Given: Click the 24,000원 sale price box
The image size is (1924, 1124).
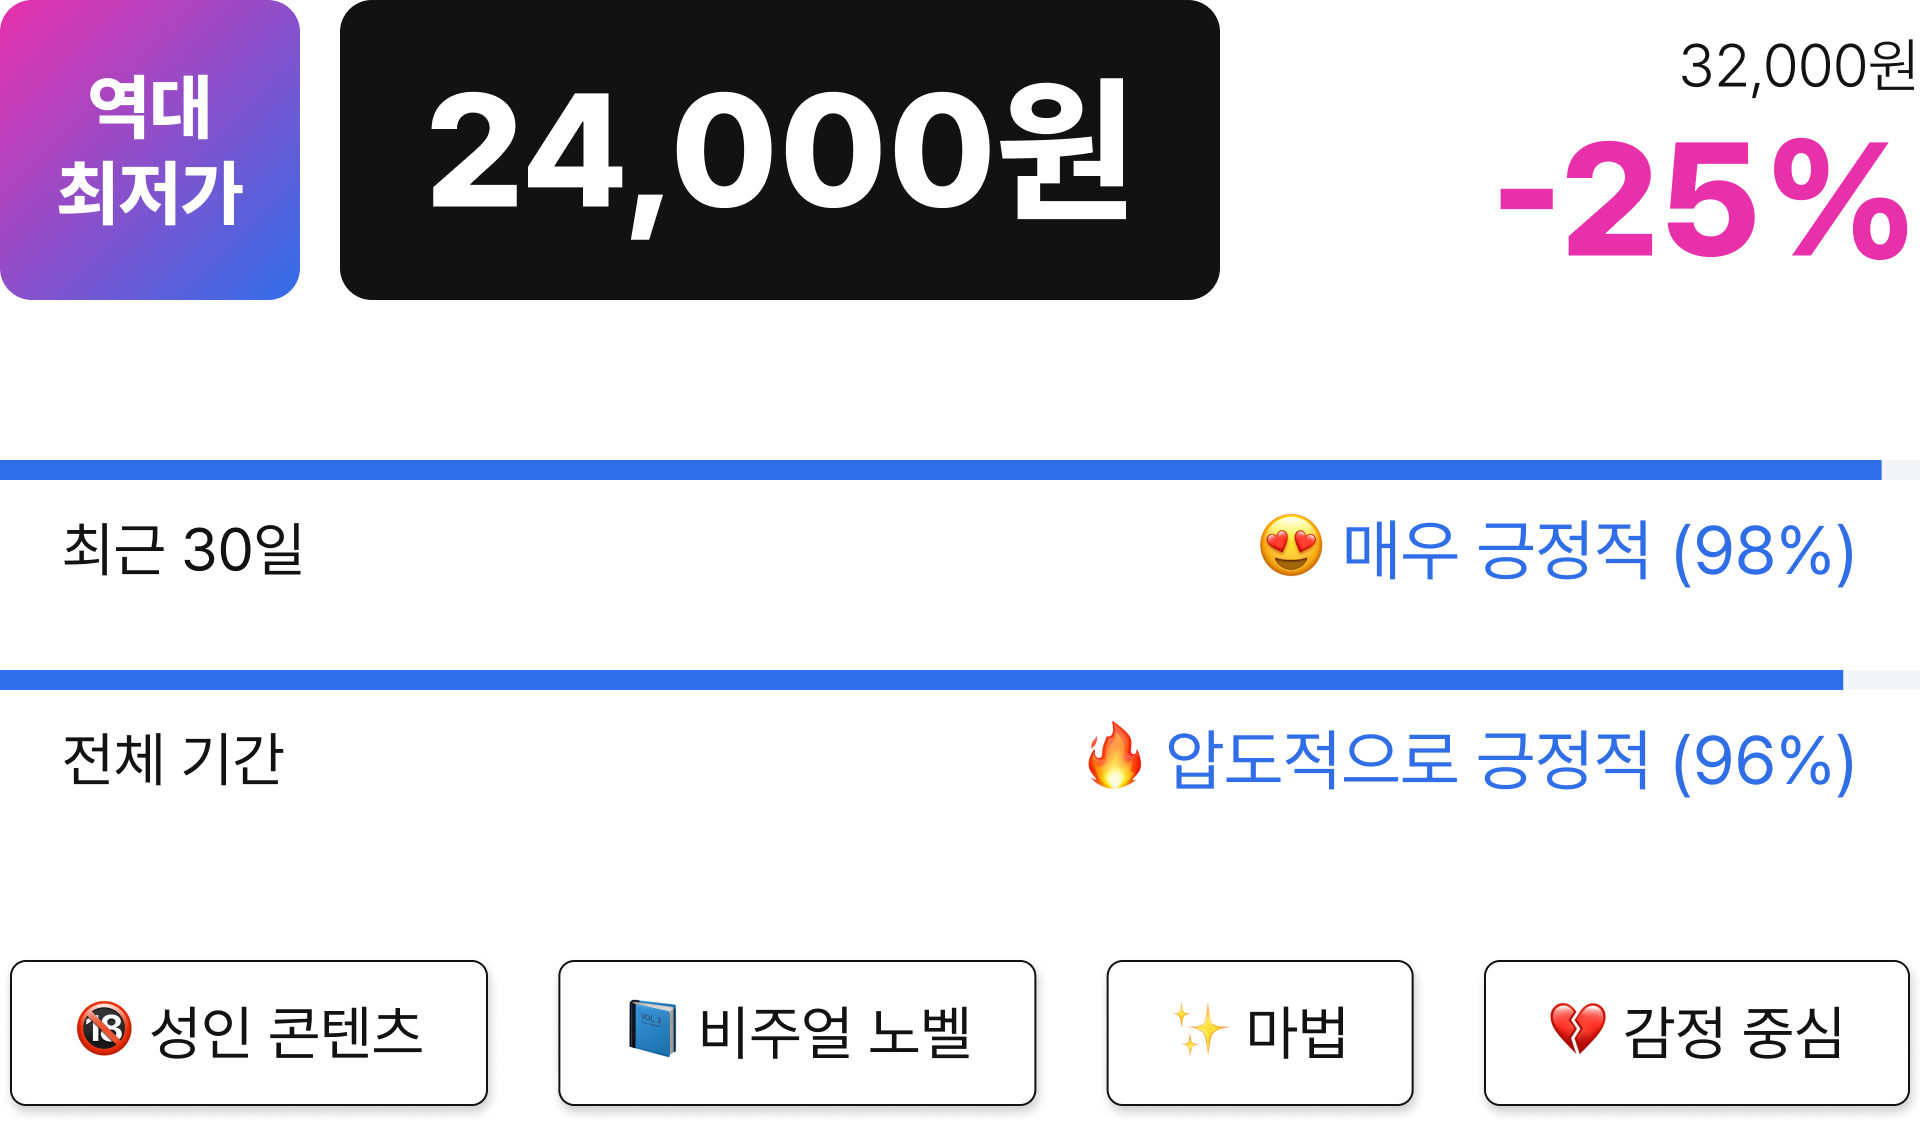Looking at the screenshot, I should pyautogui.click(x=780, y=150).
